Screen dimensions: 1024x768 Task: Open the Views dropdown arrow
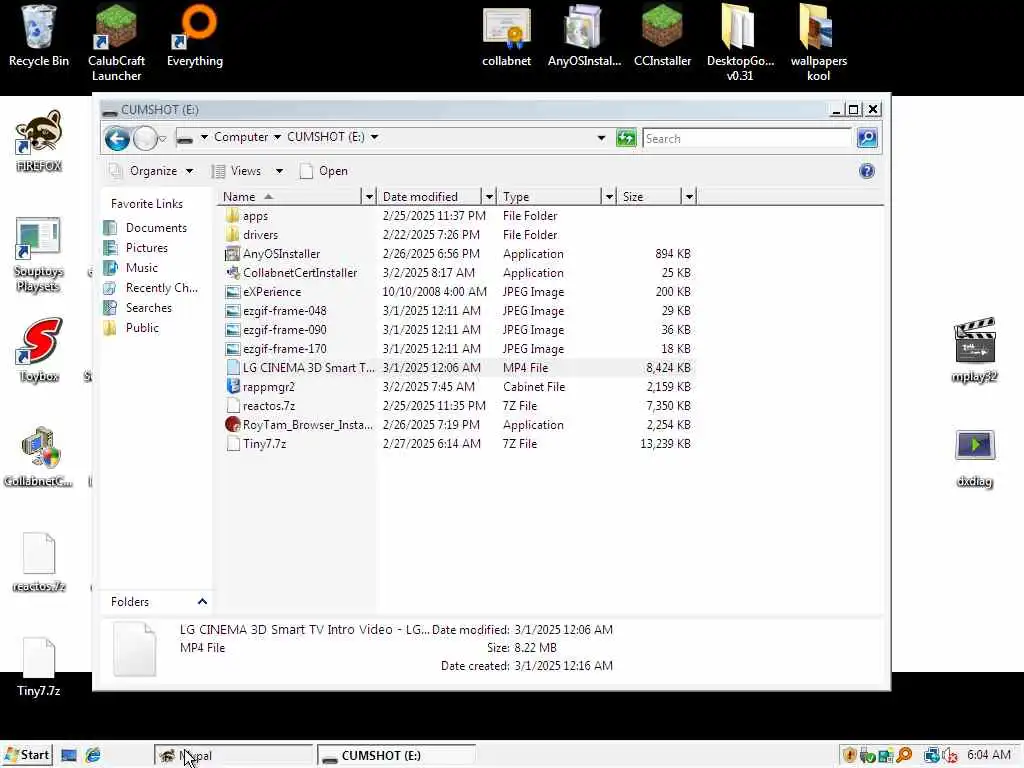pyautogui.click(x=280, y=171)
